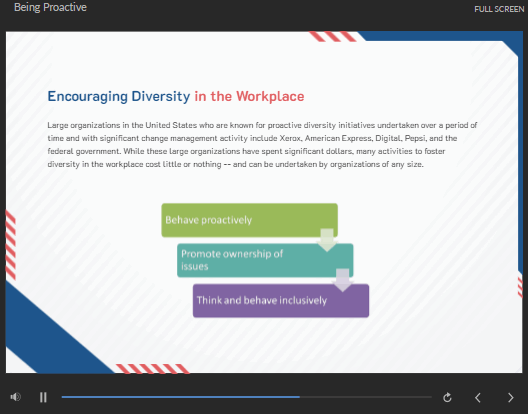528x414 pixels.
Task: Go to the previous slide arrow
Action: tap(477, 397)
